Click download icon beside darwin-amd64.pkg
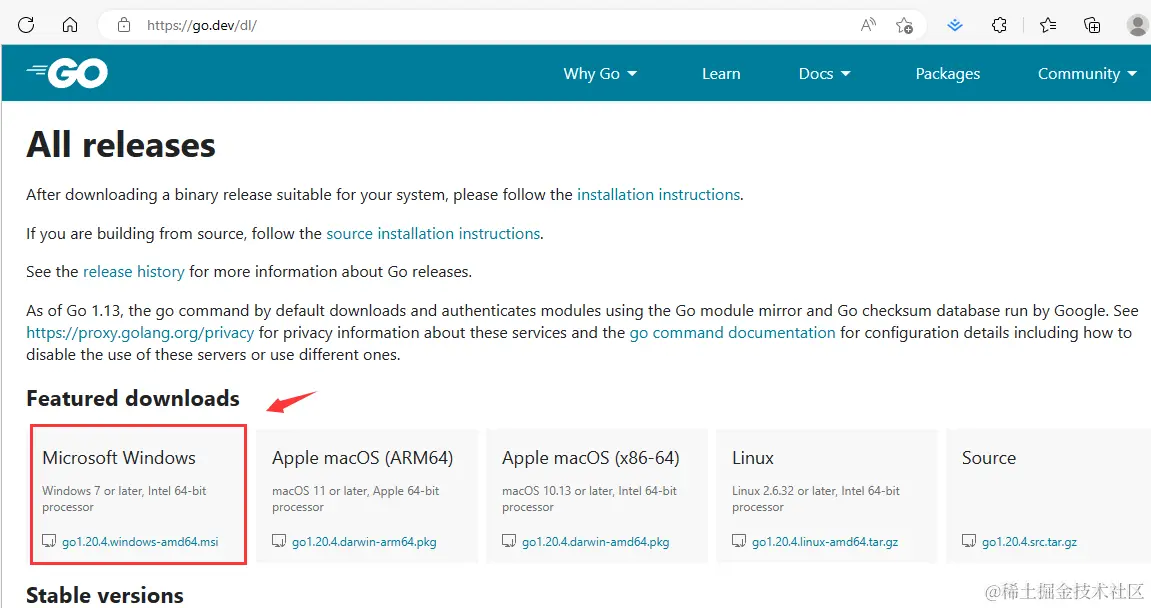Screen dimensions: 1151x608 [x=509, y=541]
